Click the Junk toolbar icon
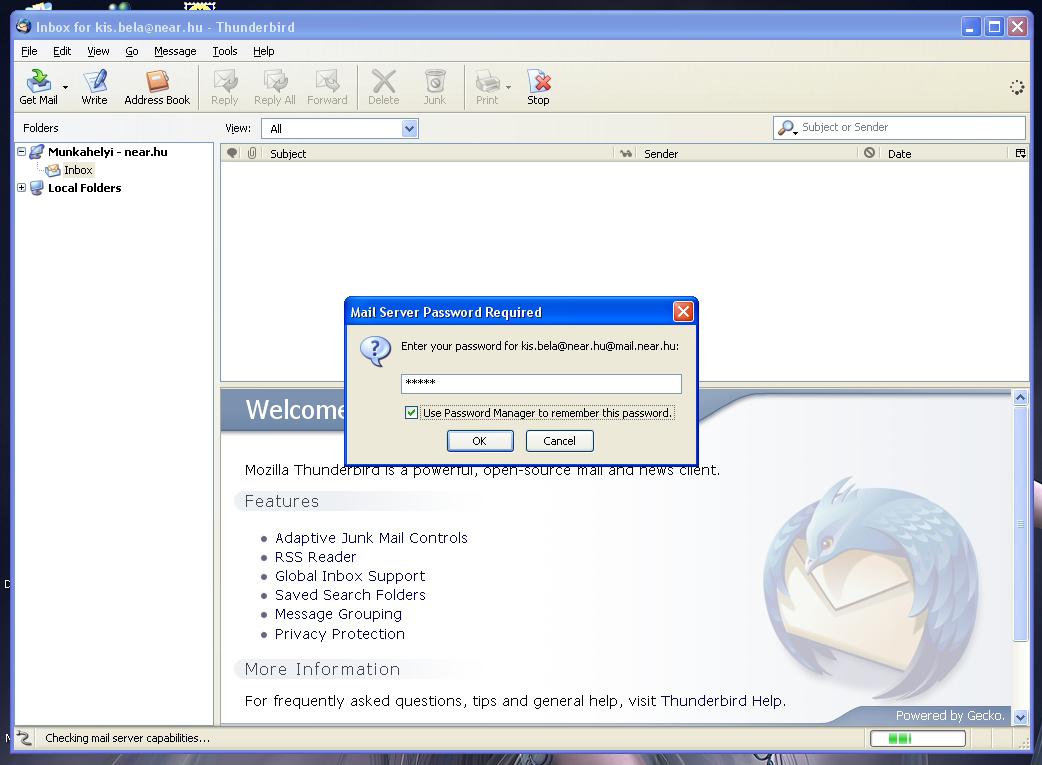 tap(434, 86)
